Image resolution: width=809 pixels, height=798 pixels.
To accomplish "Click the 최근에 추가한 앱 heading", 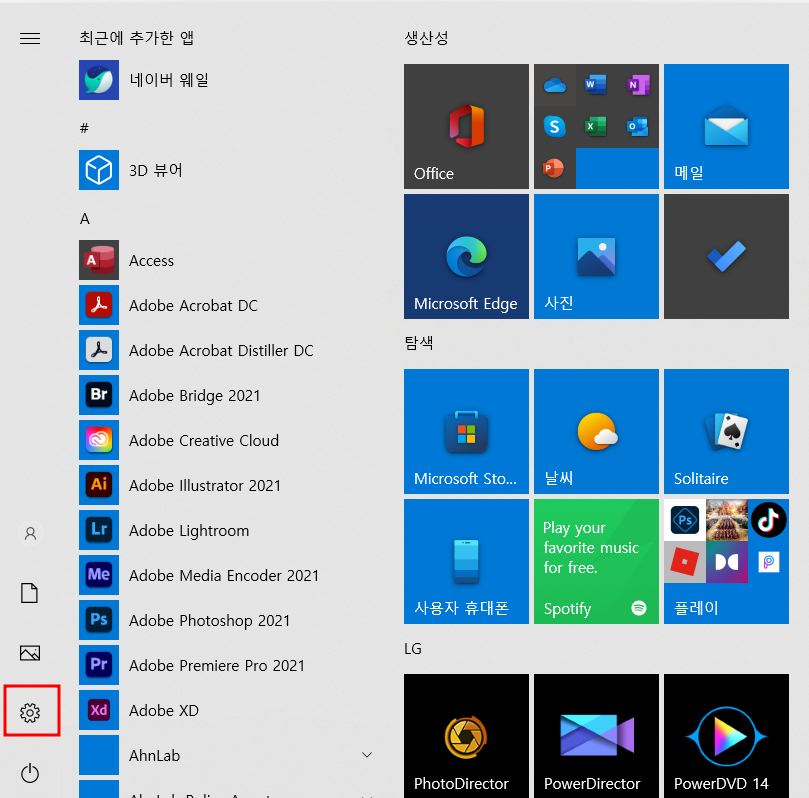I will click(x=136, y=38).
